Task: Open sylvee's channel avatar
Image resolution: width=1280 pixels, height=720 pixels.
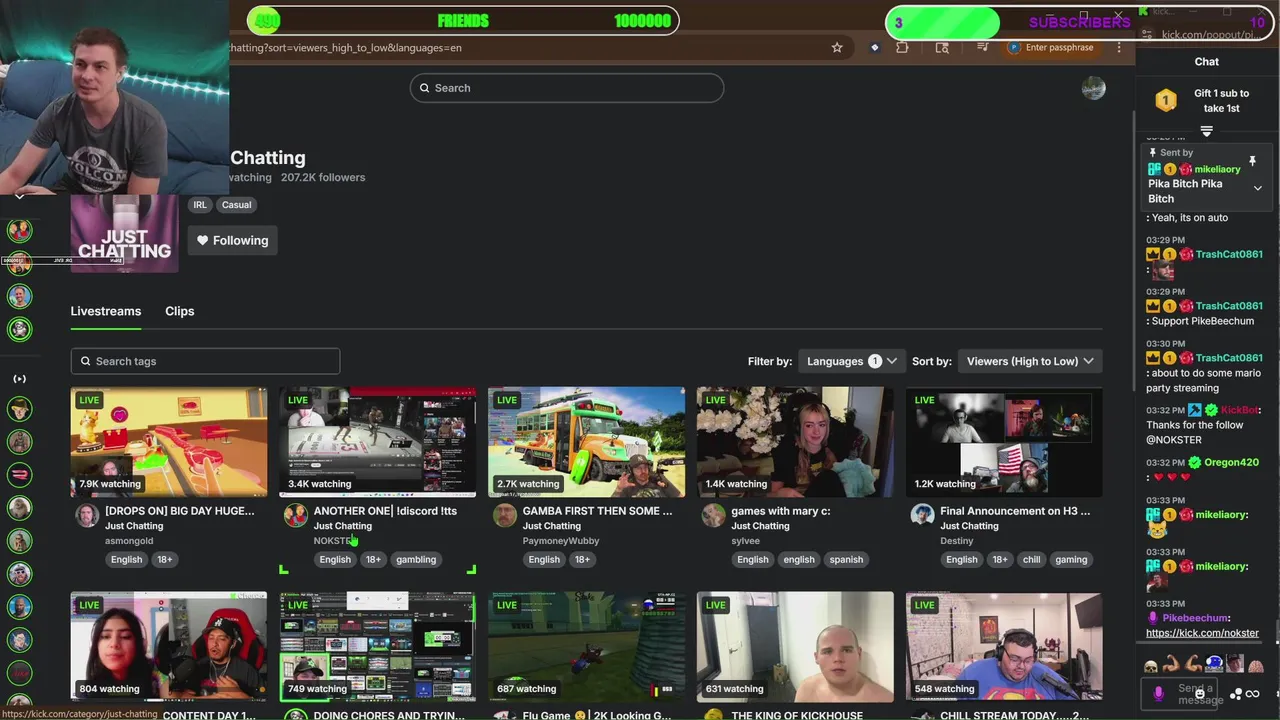Action: point(713,515)
